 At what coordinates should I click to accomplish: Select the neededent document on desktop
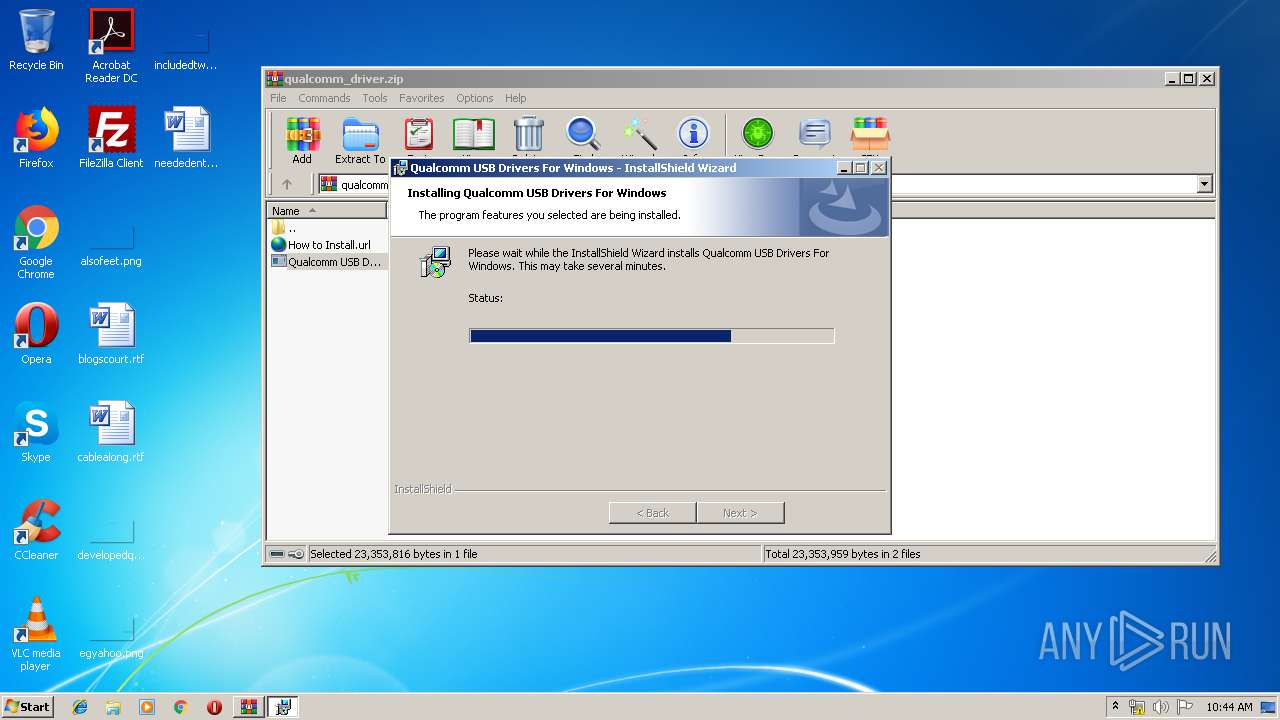(186, 138)
